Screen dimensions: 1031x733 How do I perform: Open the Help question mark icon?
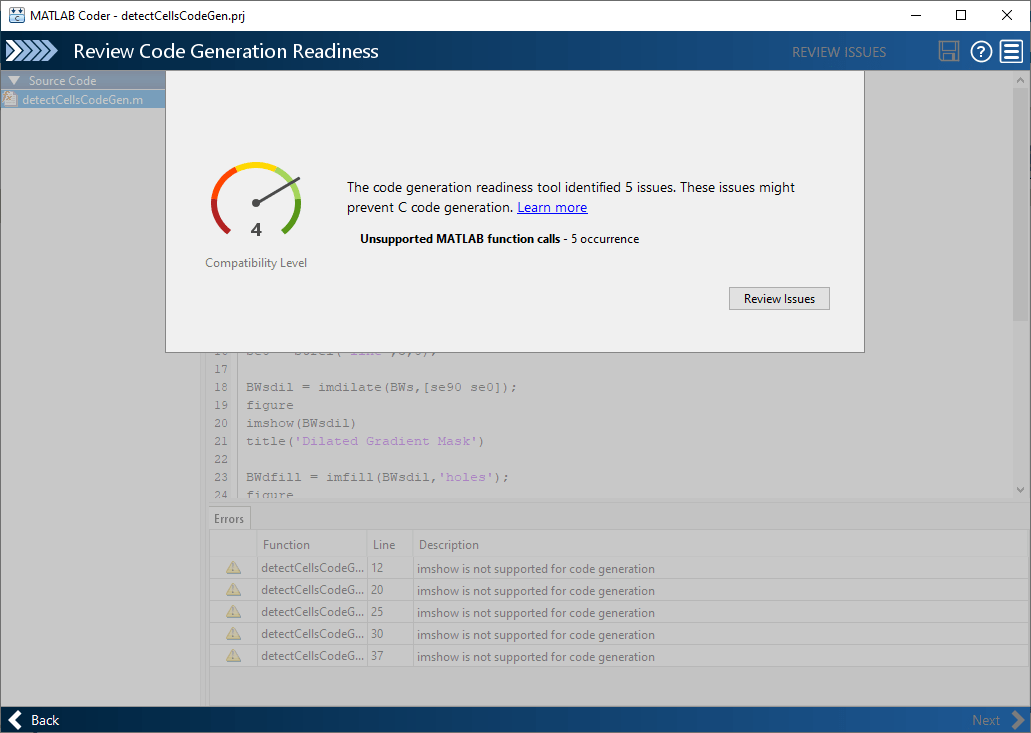point(981,52)
